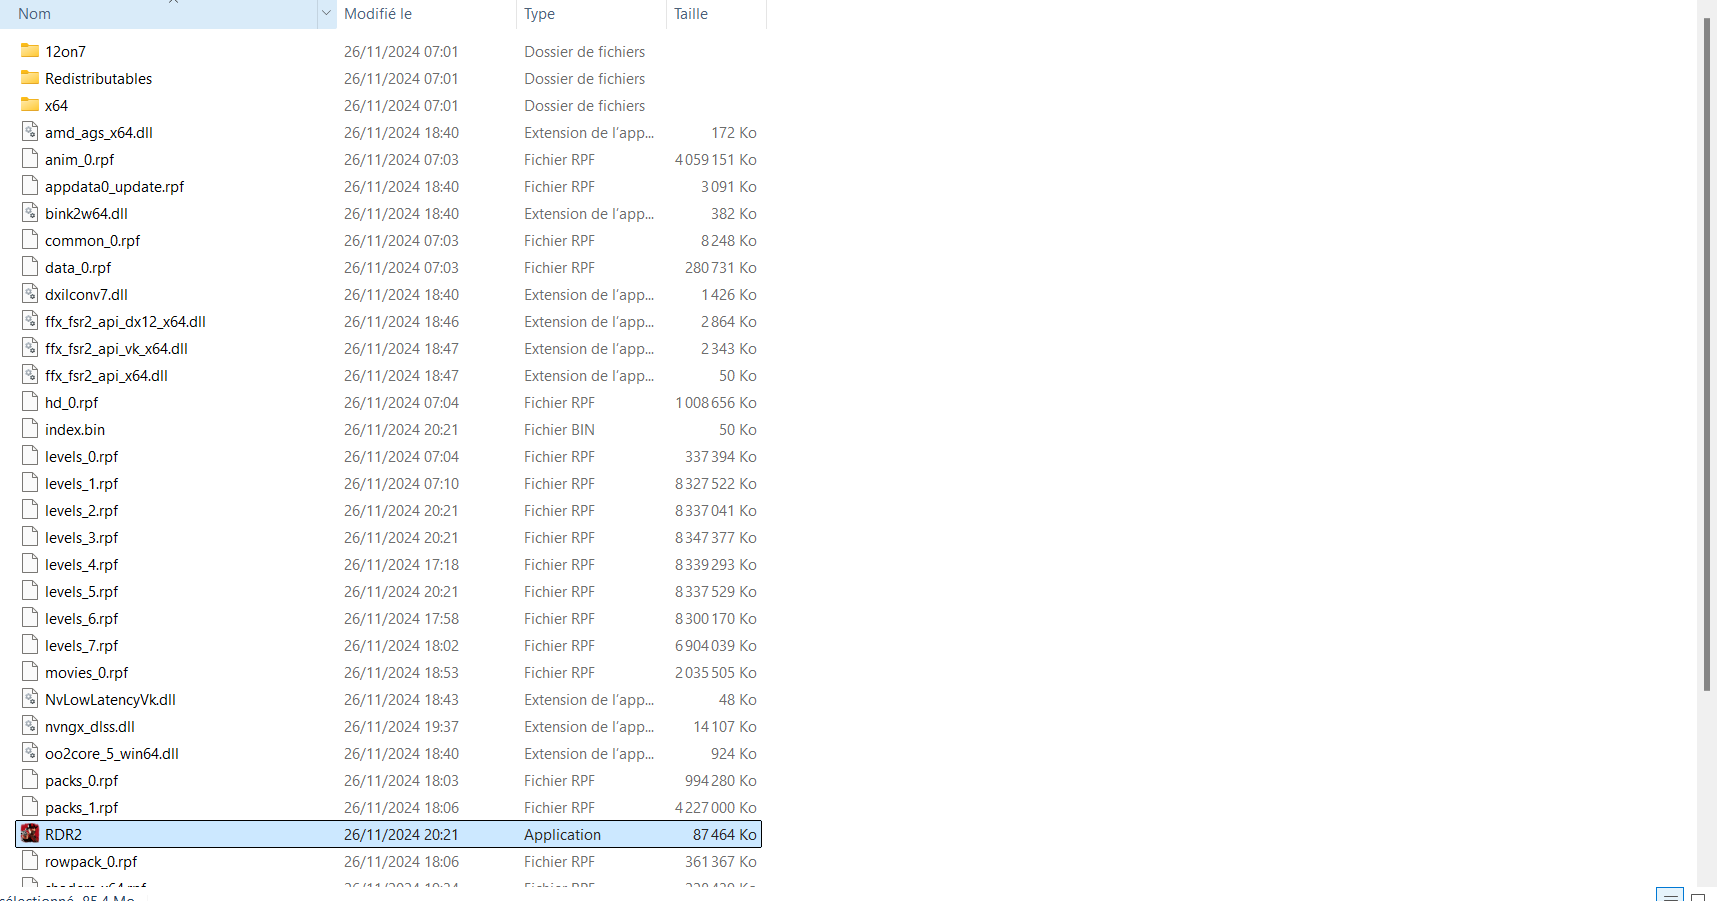Click the ffx_fsr2_api_dx12_x64.dll file icon

coord(30,321)
